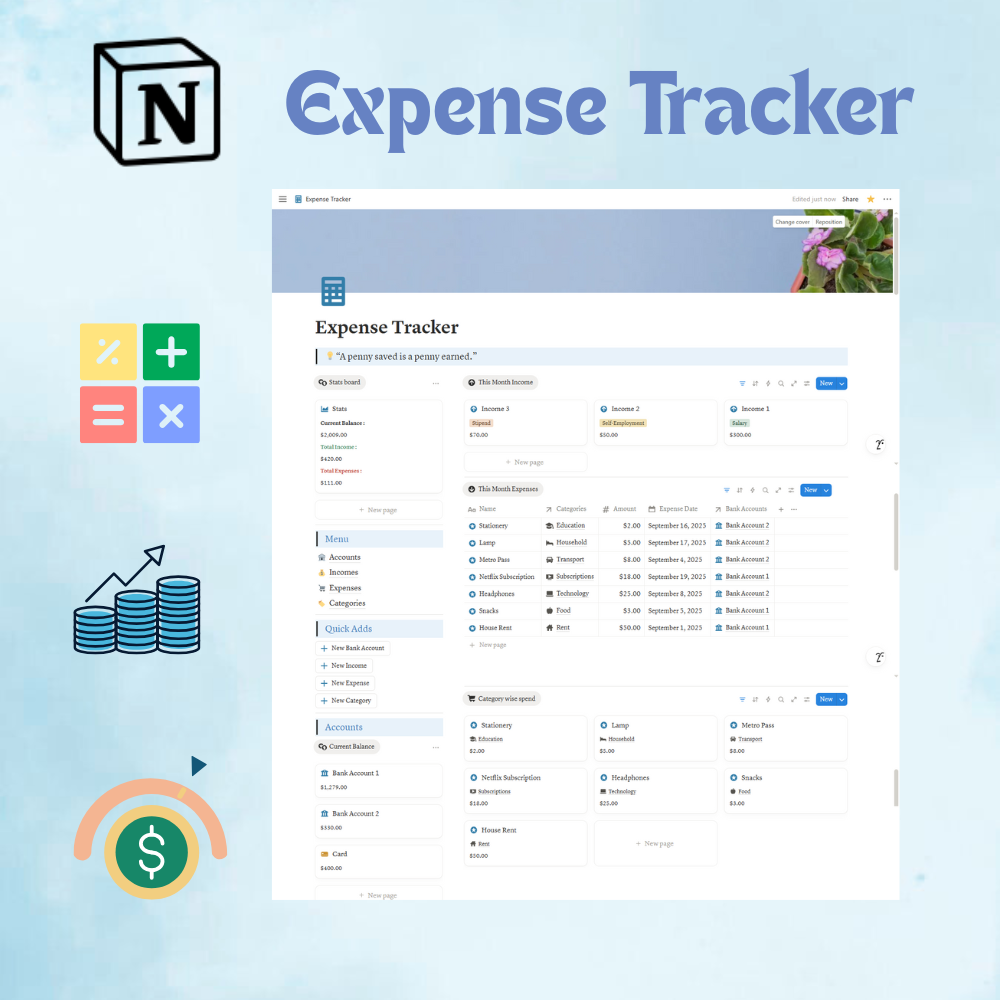Open the Expense Tracker breadcrumb title
Viewport: 1000px width, 1000px height.
coord(328,199)
